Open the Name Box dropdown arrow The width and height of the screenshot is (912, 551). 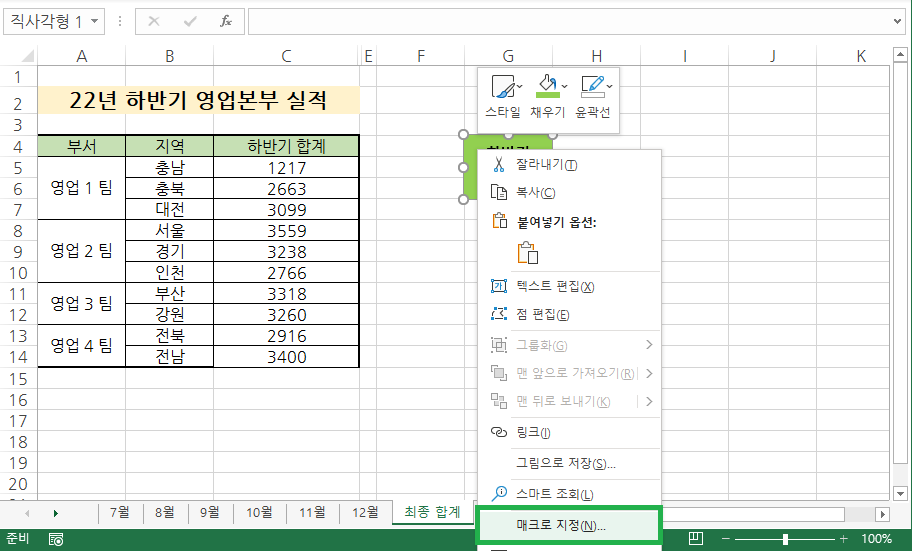[x=95, y=22]
